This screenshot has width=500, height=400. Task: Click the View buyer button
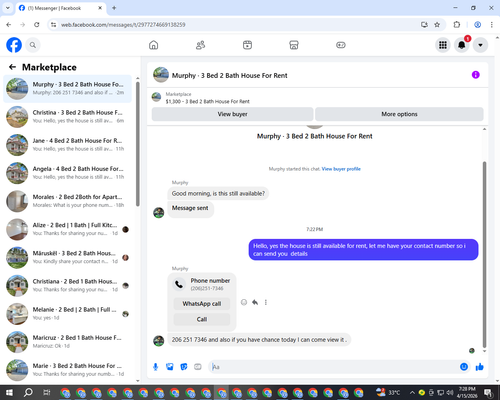[232, 114]
